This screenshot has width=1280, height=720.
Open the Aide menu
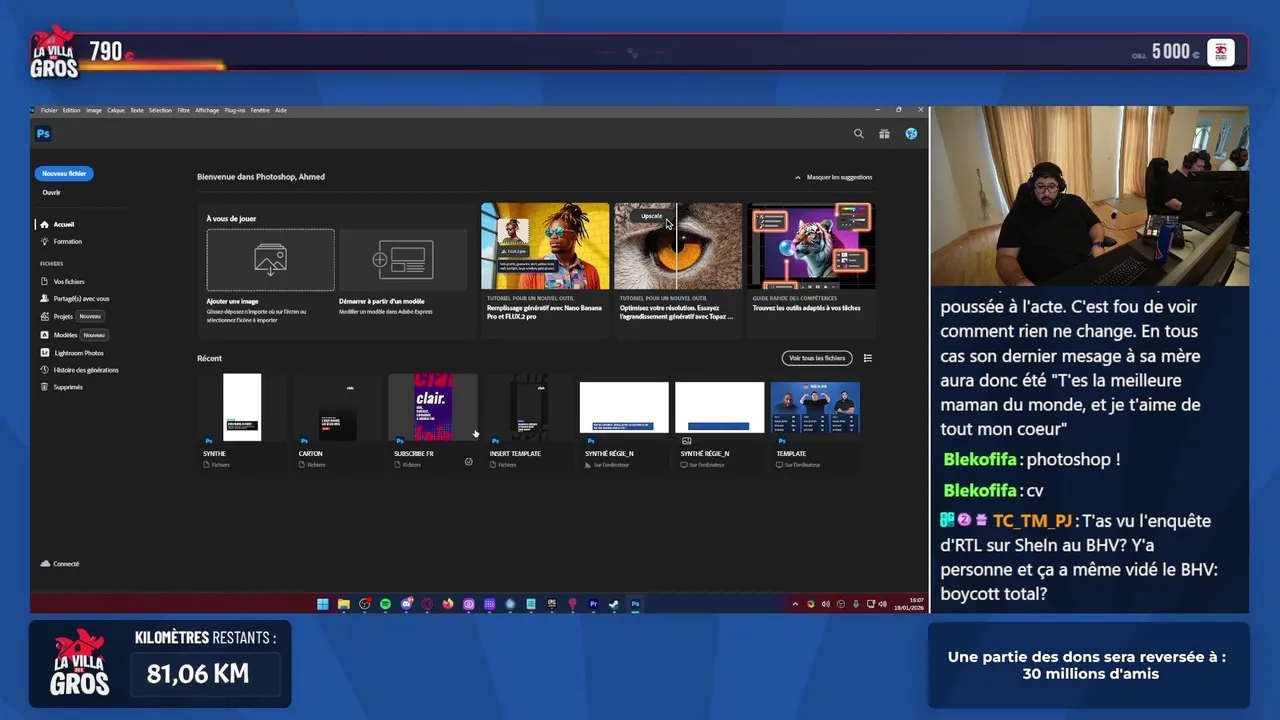281,110
